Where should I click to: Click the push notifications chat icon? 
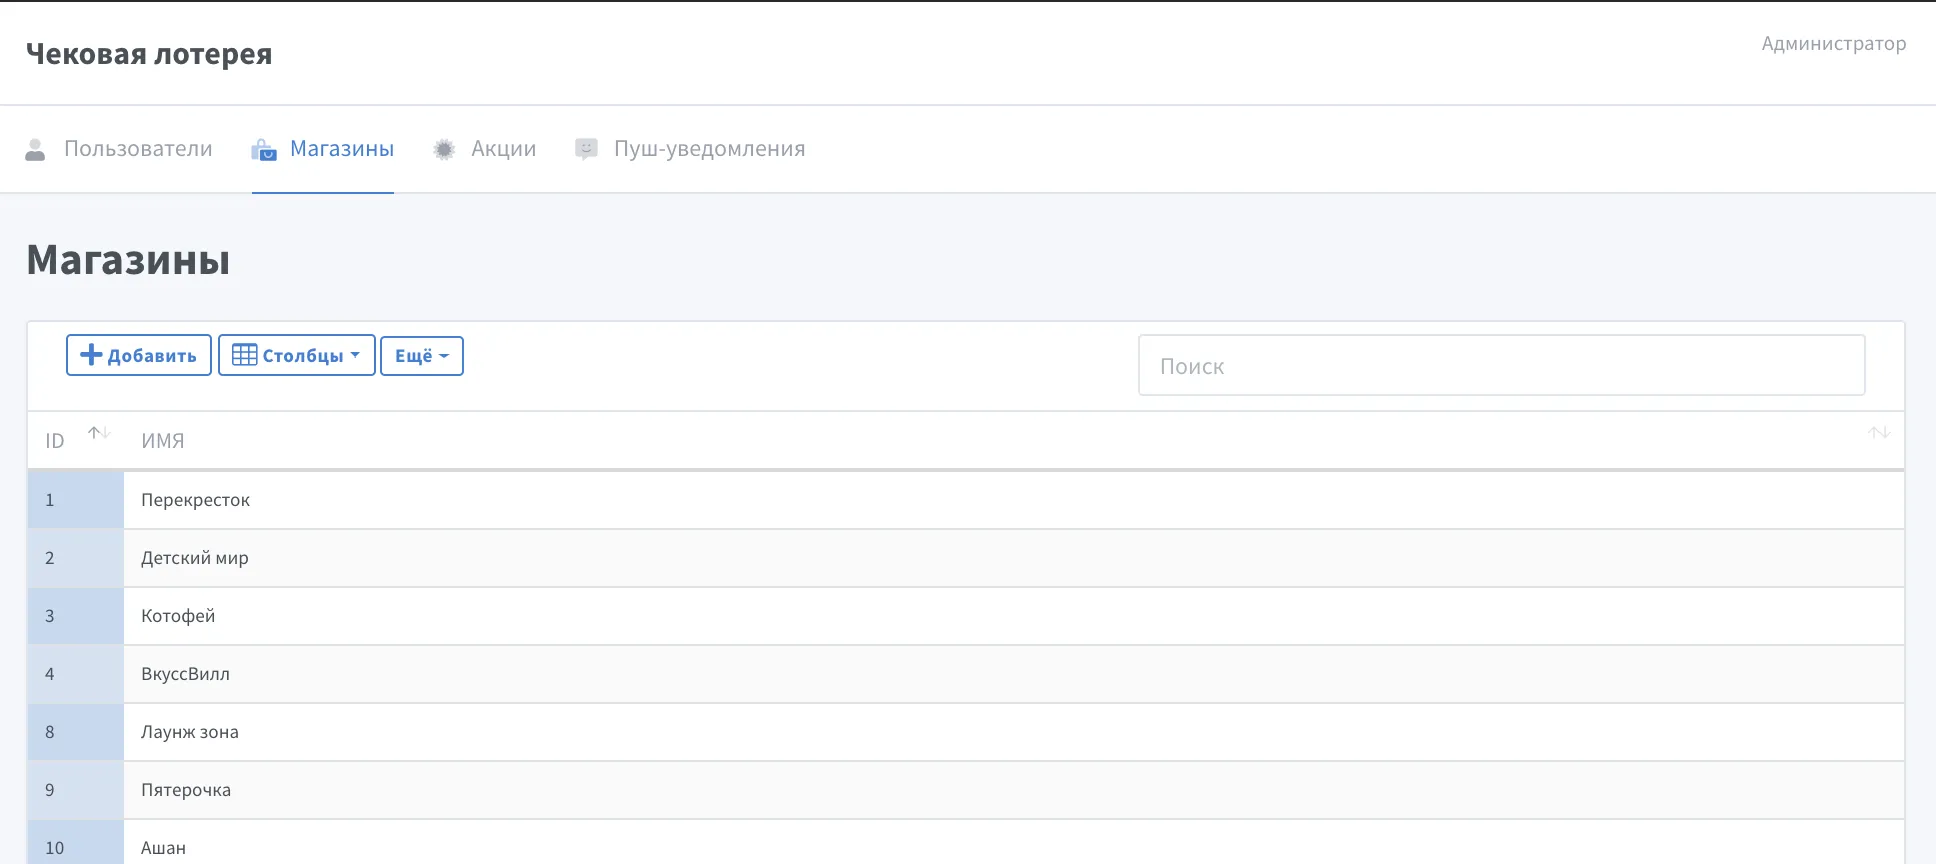[586, 149]
